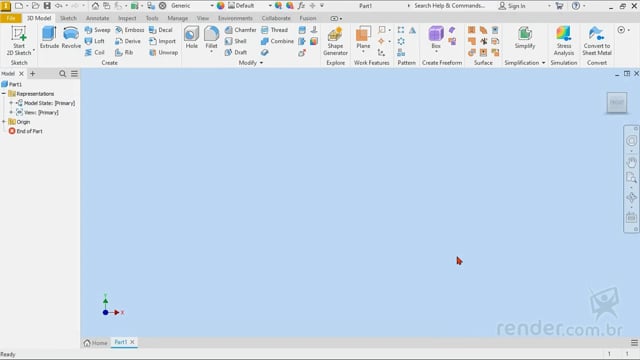Choose the Loft tool
640x360 pixels.
point(95,41)
